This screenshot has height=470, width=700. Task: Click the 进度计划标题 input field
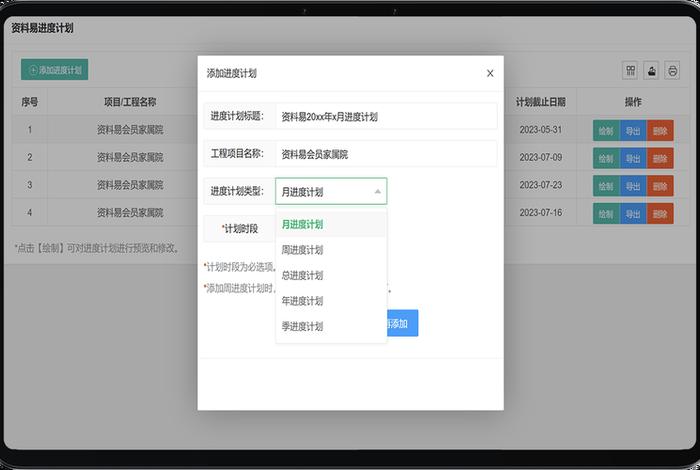385,116
